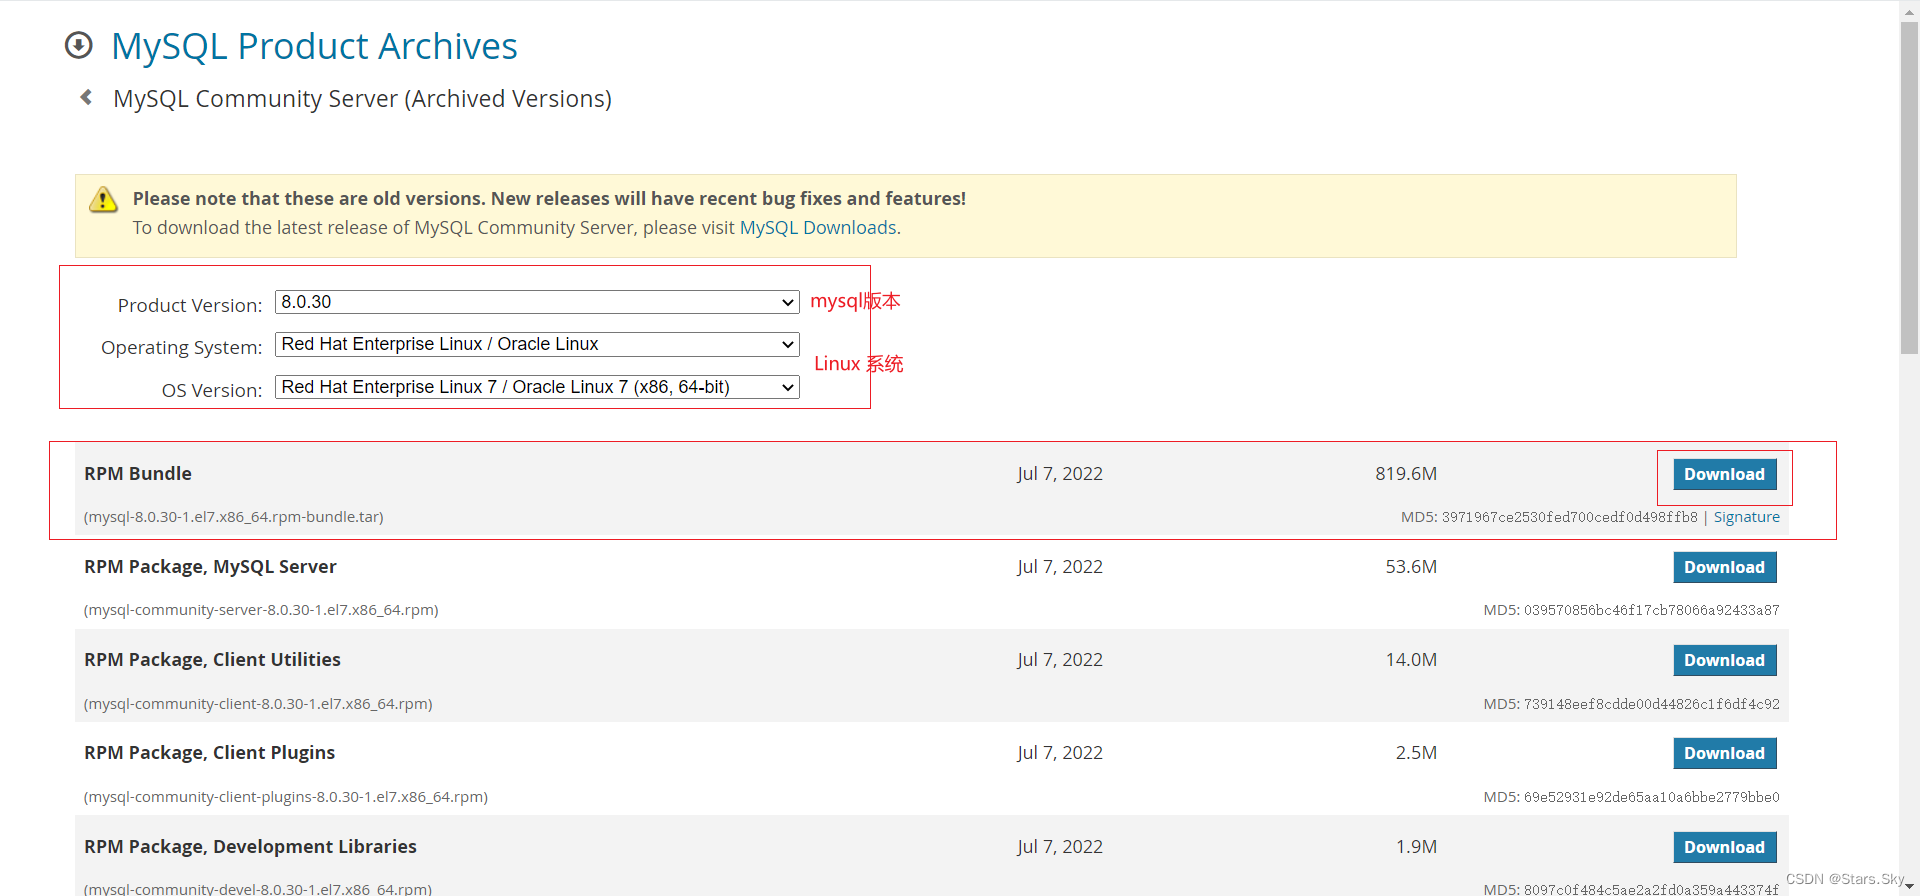Click the Jul 7, 2022 date of RPM Bundle

(x=1060, y=474)
